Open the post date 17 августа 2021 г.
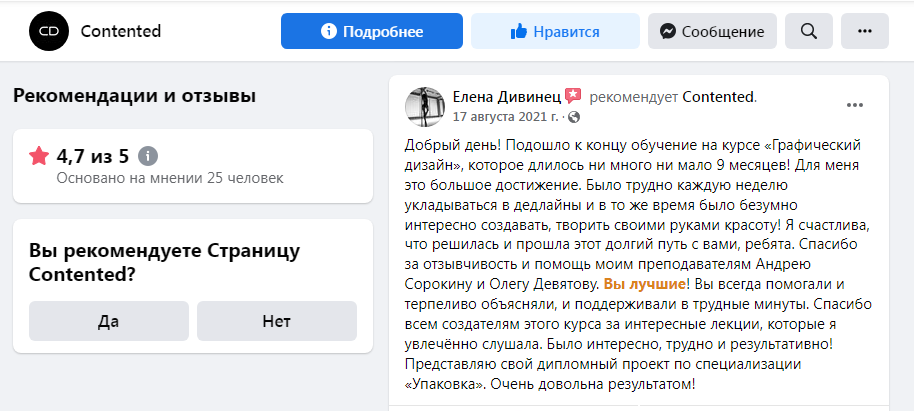 pyautogui.click(x=508, y=117)
